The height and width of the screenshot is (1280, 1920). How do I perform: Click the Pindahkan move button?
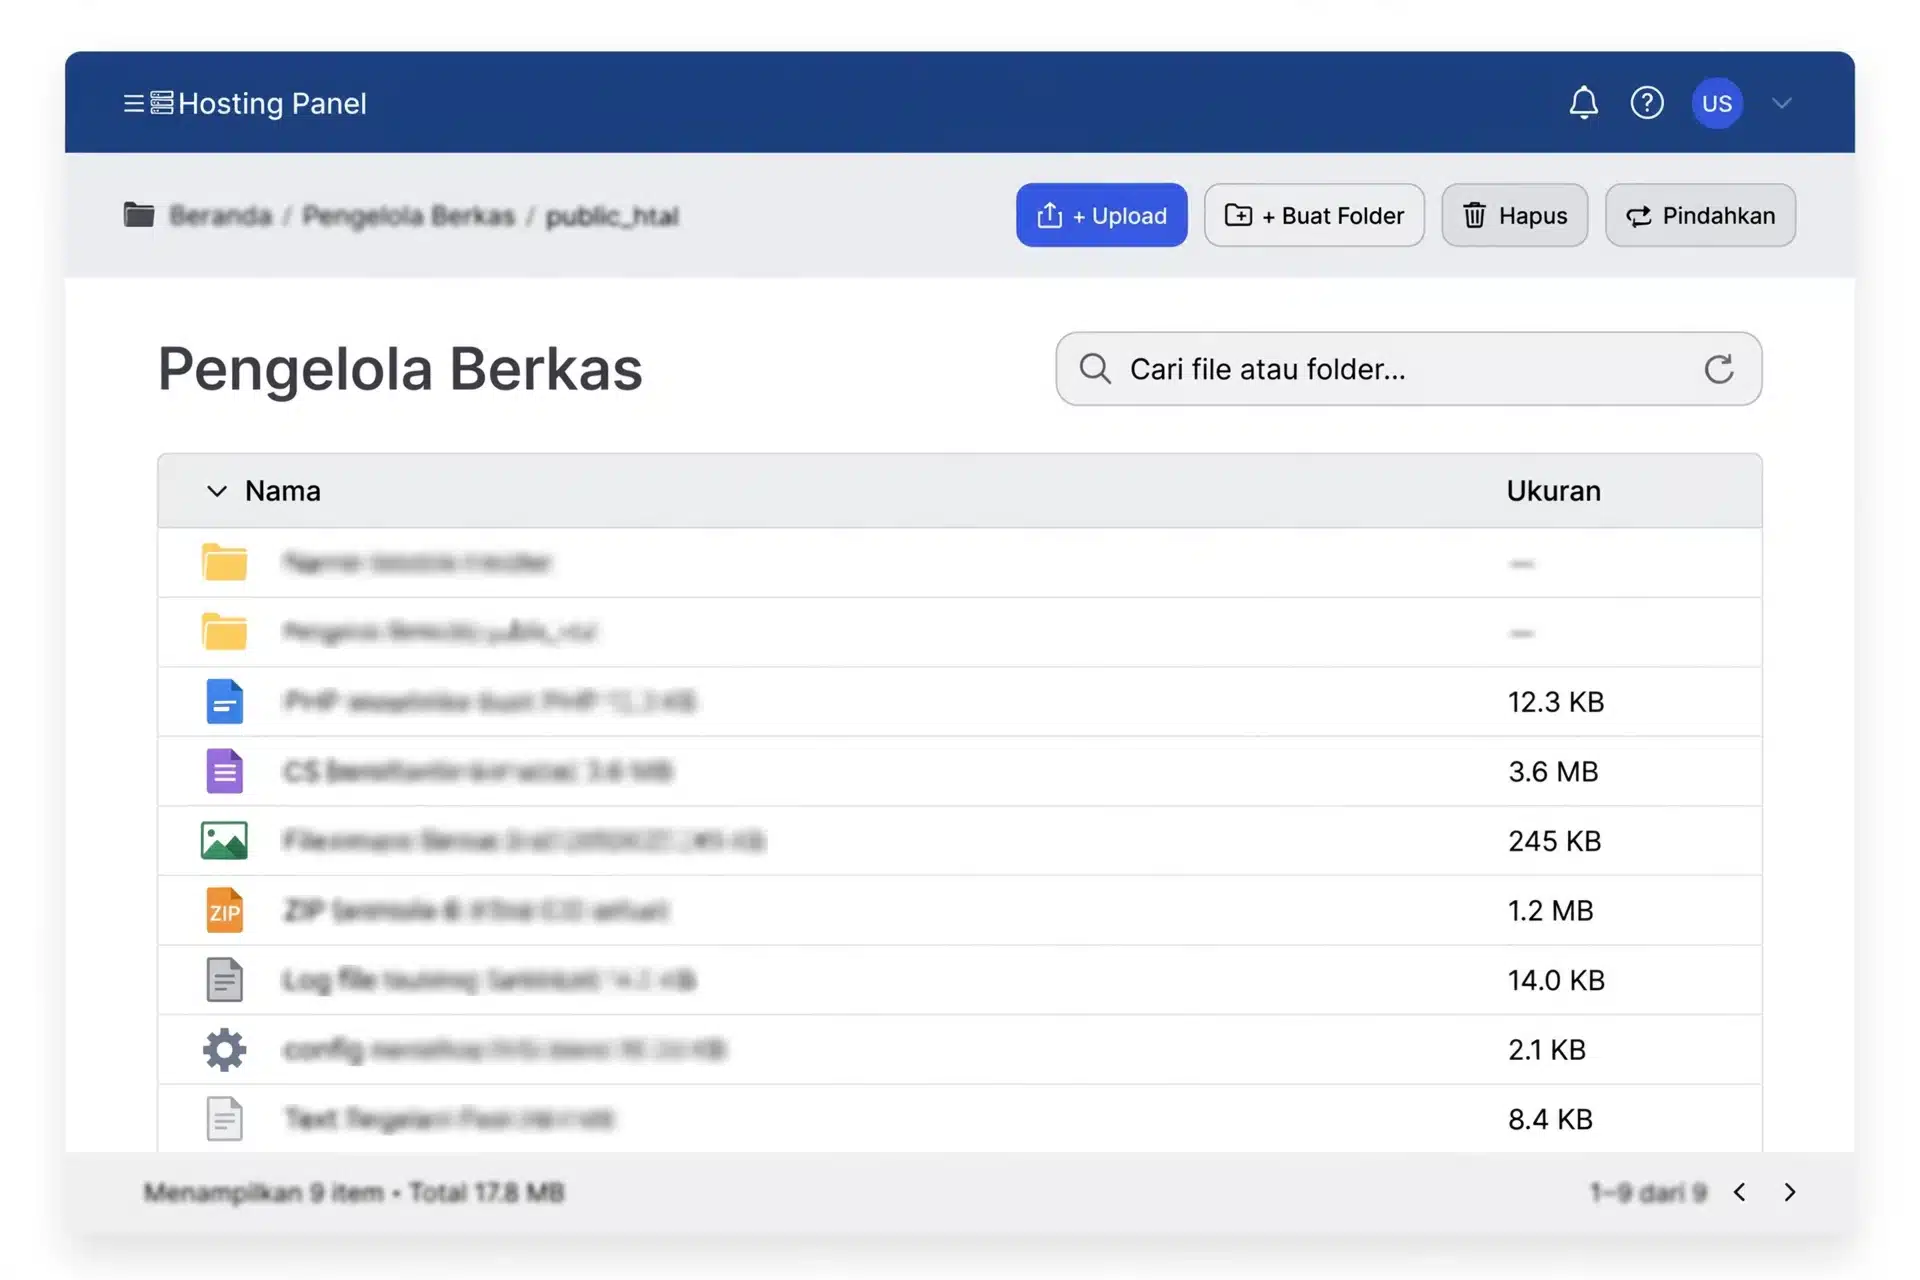coord(1700,215)
